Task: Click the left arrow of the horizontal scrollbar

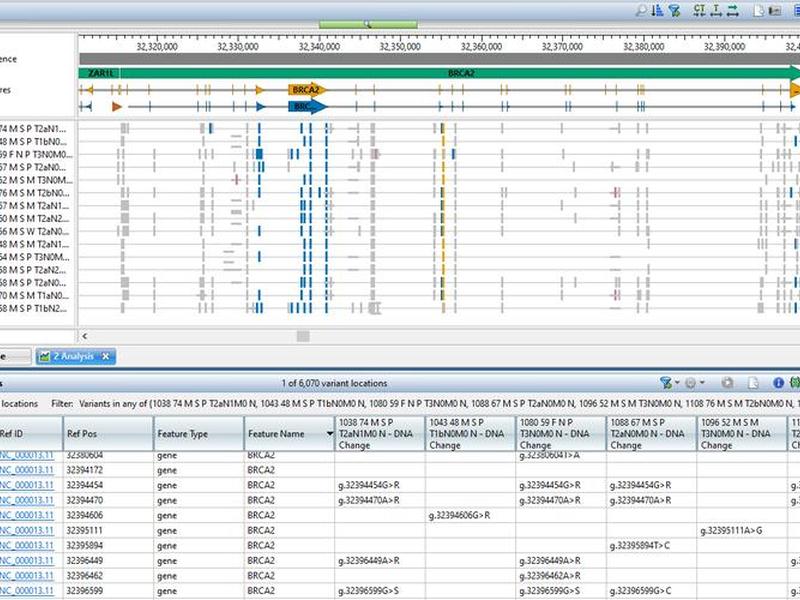Action: click(85, 336)
